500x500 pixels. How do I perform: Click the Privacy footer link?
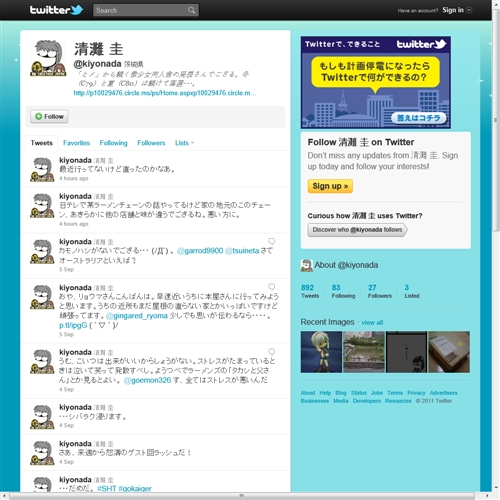pyautogui.click(x=416, y=393)
